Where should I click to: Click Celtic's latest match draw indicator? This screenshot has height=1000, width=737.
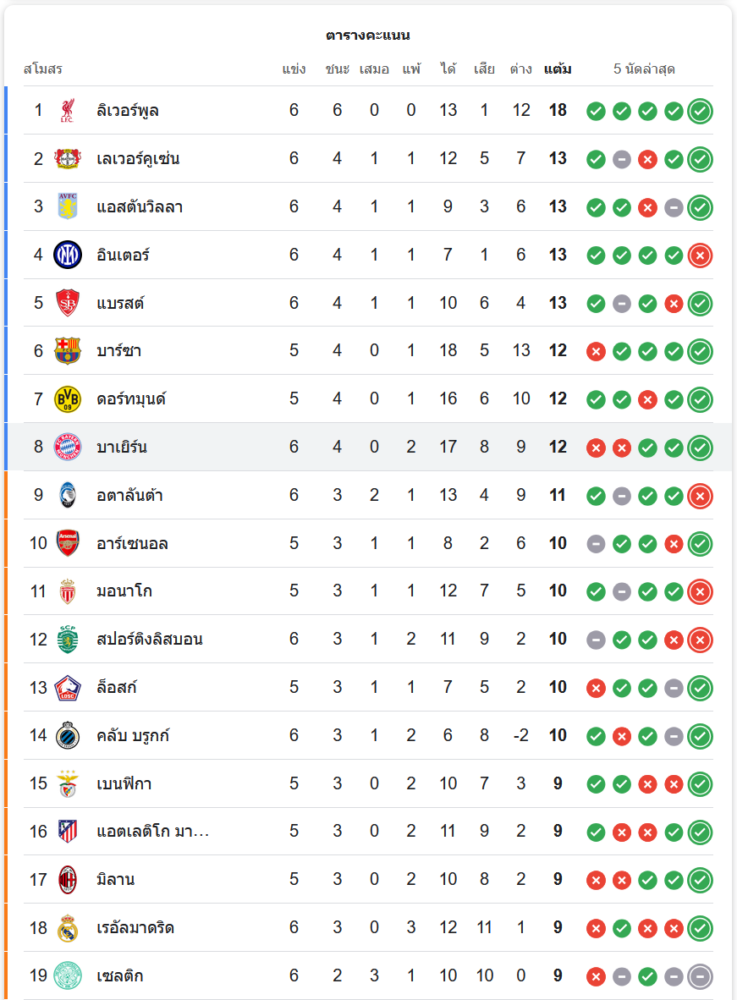700,976
